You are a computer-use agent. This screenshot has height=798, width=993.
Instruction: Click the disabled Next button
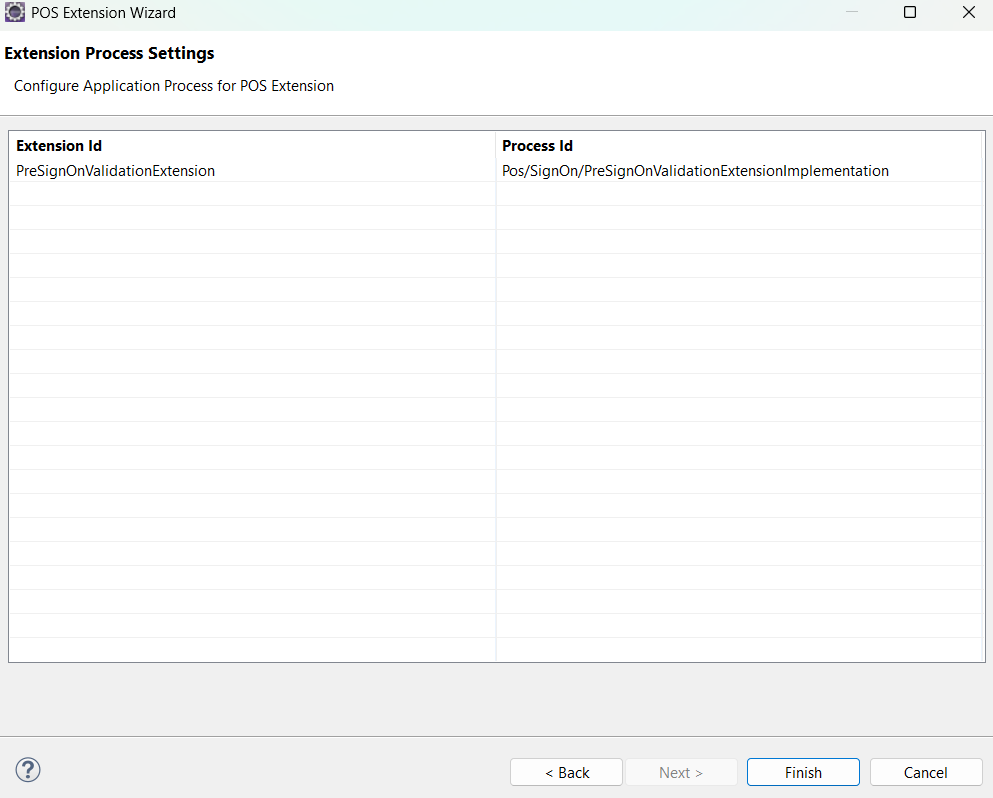point(681,771)
